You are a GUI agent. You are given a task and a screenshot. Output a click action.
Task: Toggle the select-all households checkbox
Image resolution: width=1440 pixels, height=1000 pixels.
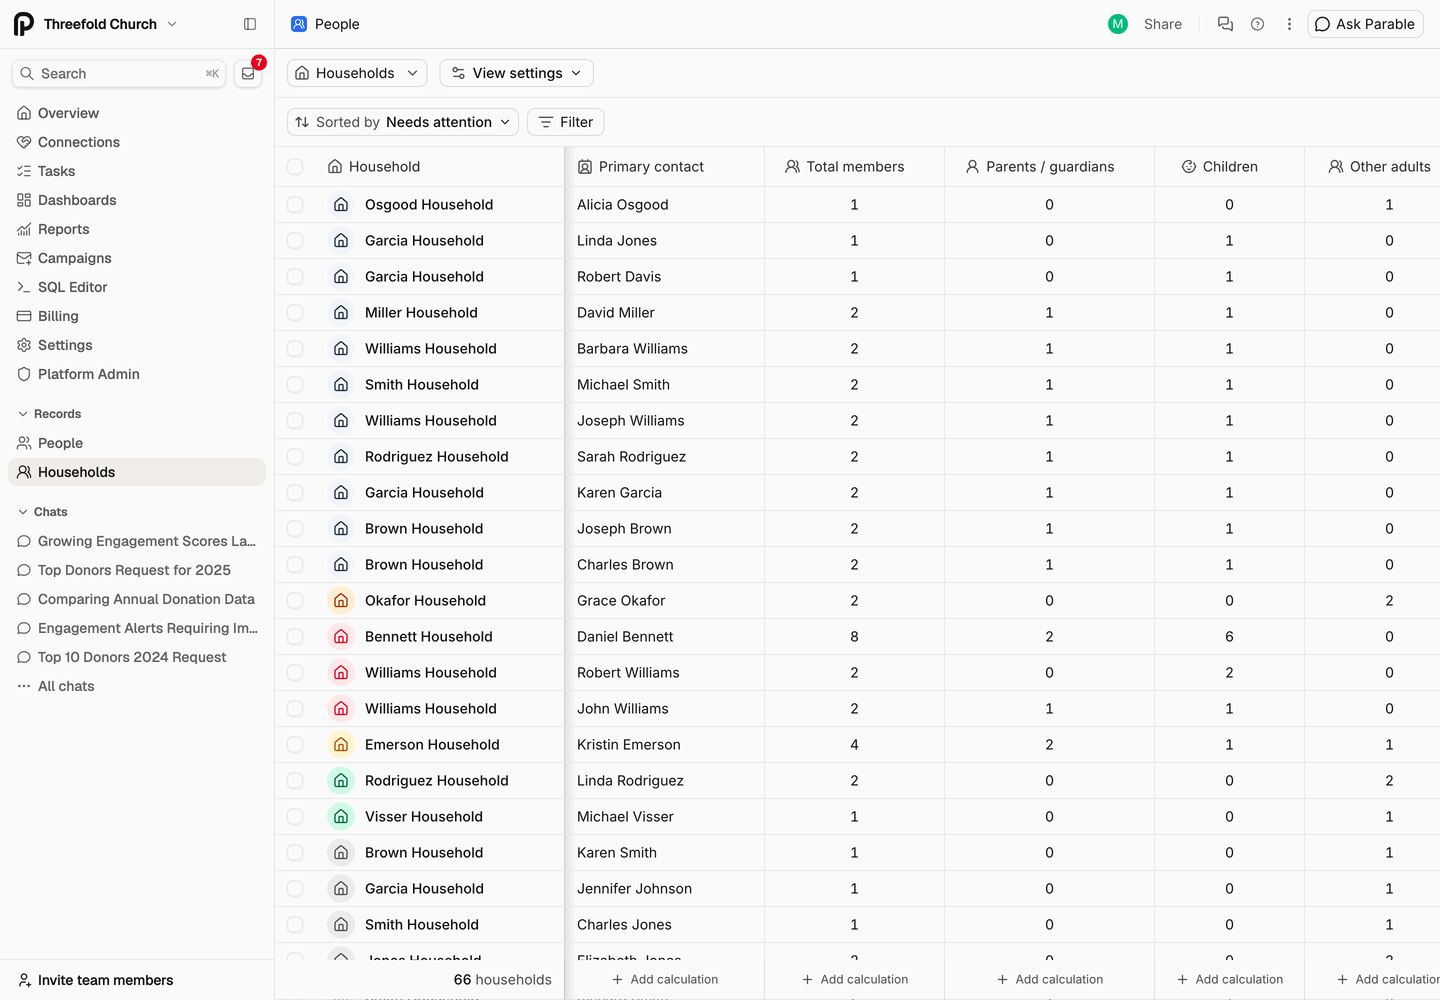click(295, 166)
